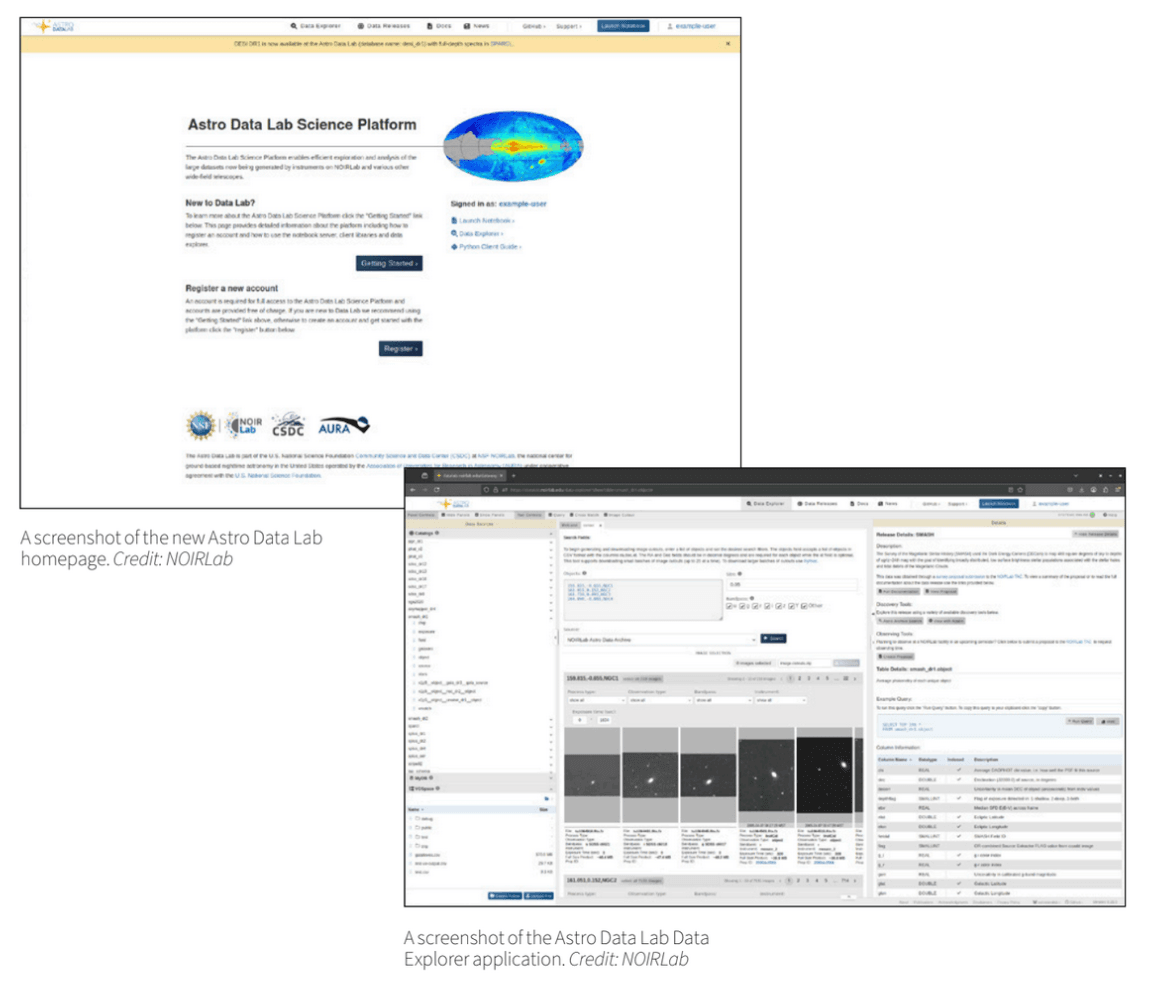Viewport: 1150px width, 988px height.
Task: Click the browser forward arrow in the Data Explorer window
Action: click(425, 489)
